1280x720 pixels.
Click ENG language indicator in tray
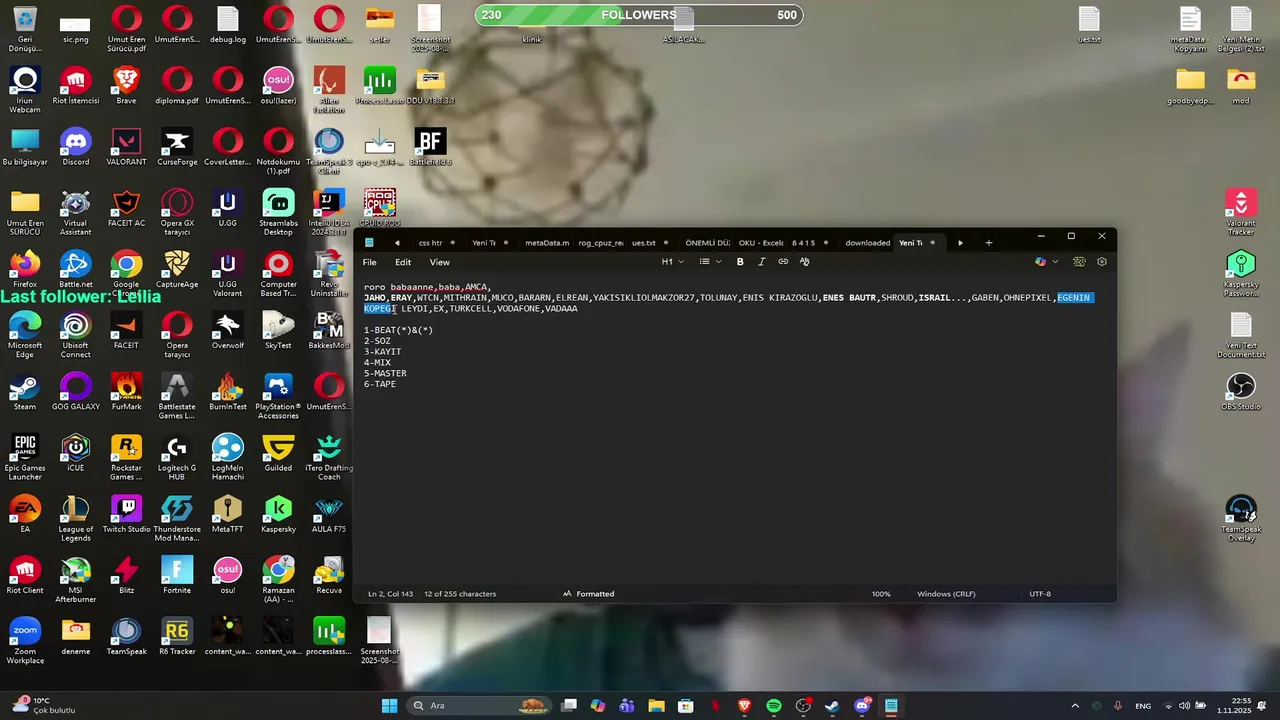pos(1143,706)
